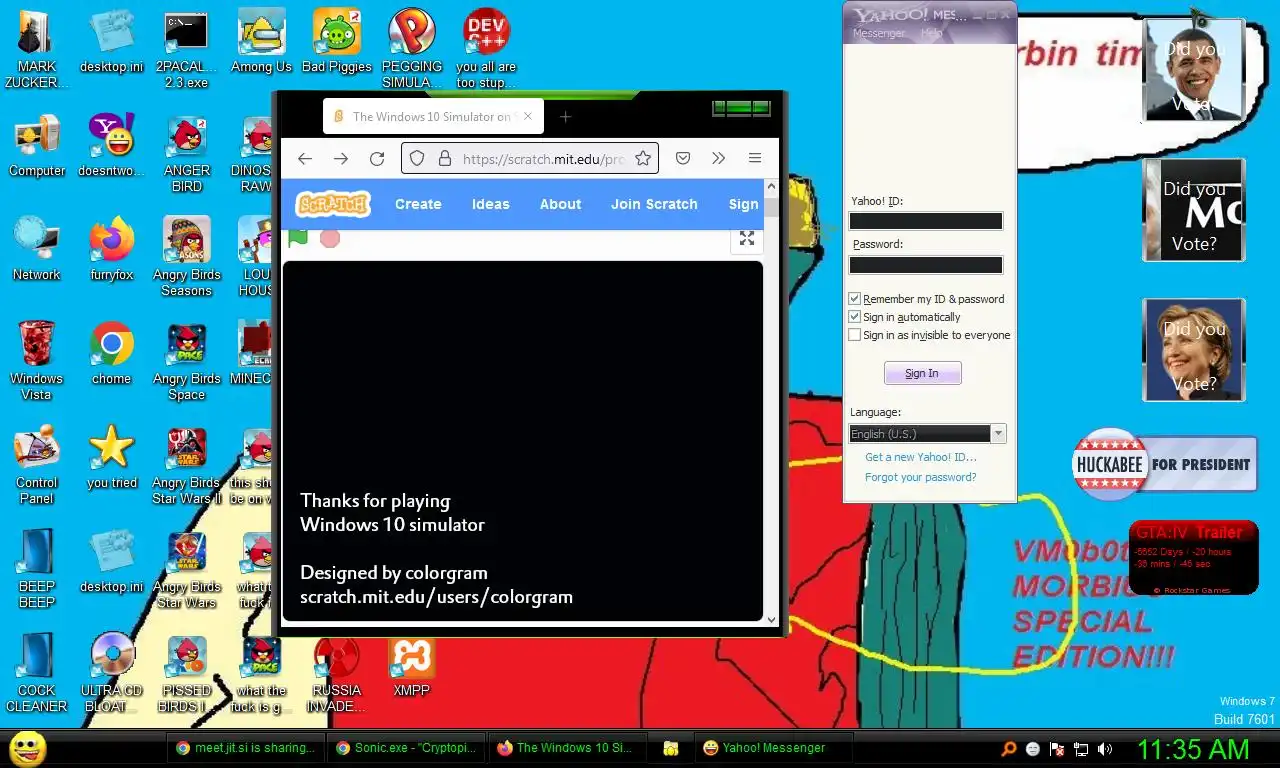Open the Bad Piggies desktop shortcut
Image resolution: width=1280 pixels, height=768 pixels.
(336, 41)
